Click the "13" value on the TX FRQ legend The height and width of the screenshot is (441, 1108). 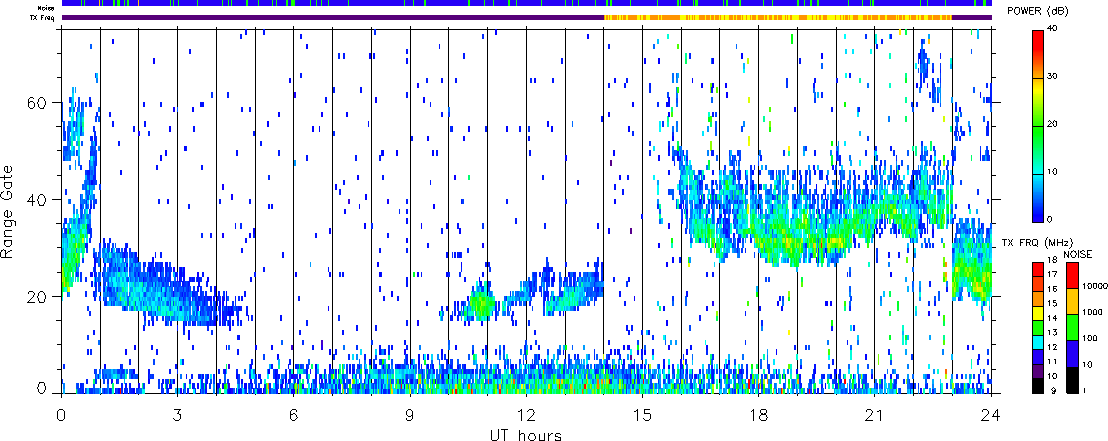point(1053,333)
